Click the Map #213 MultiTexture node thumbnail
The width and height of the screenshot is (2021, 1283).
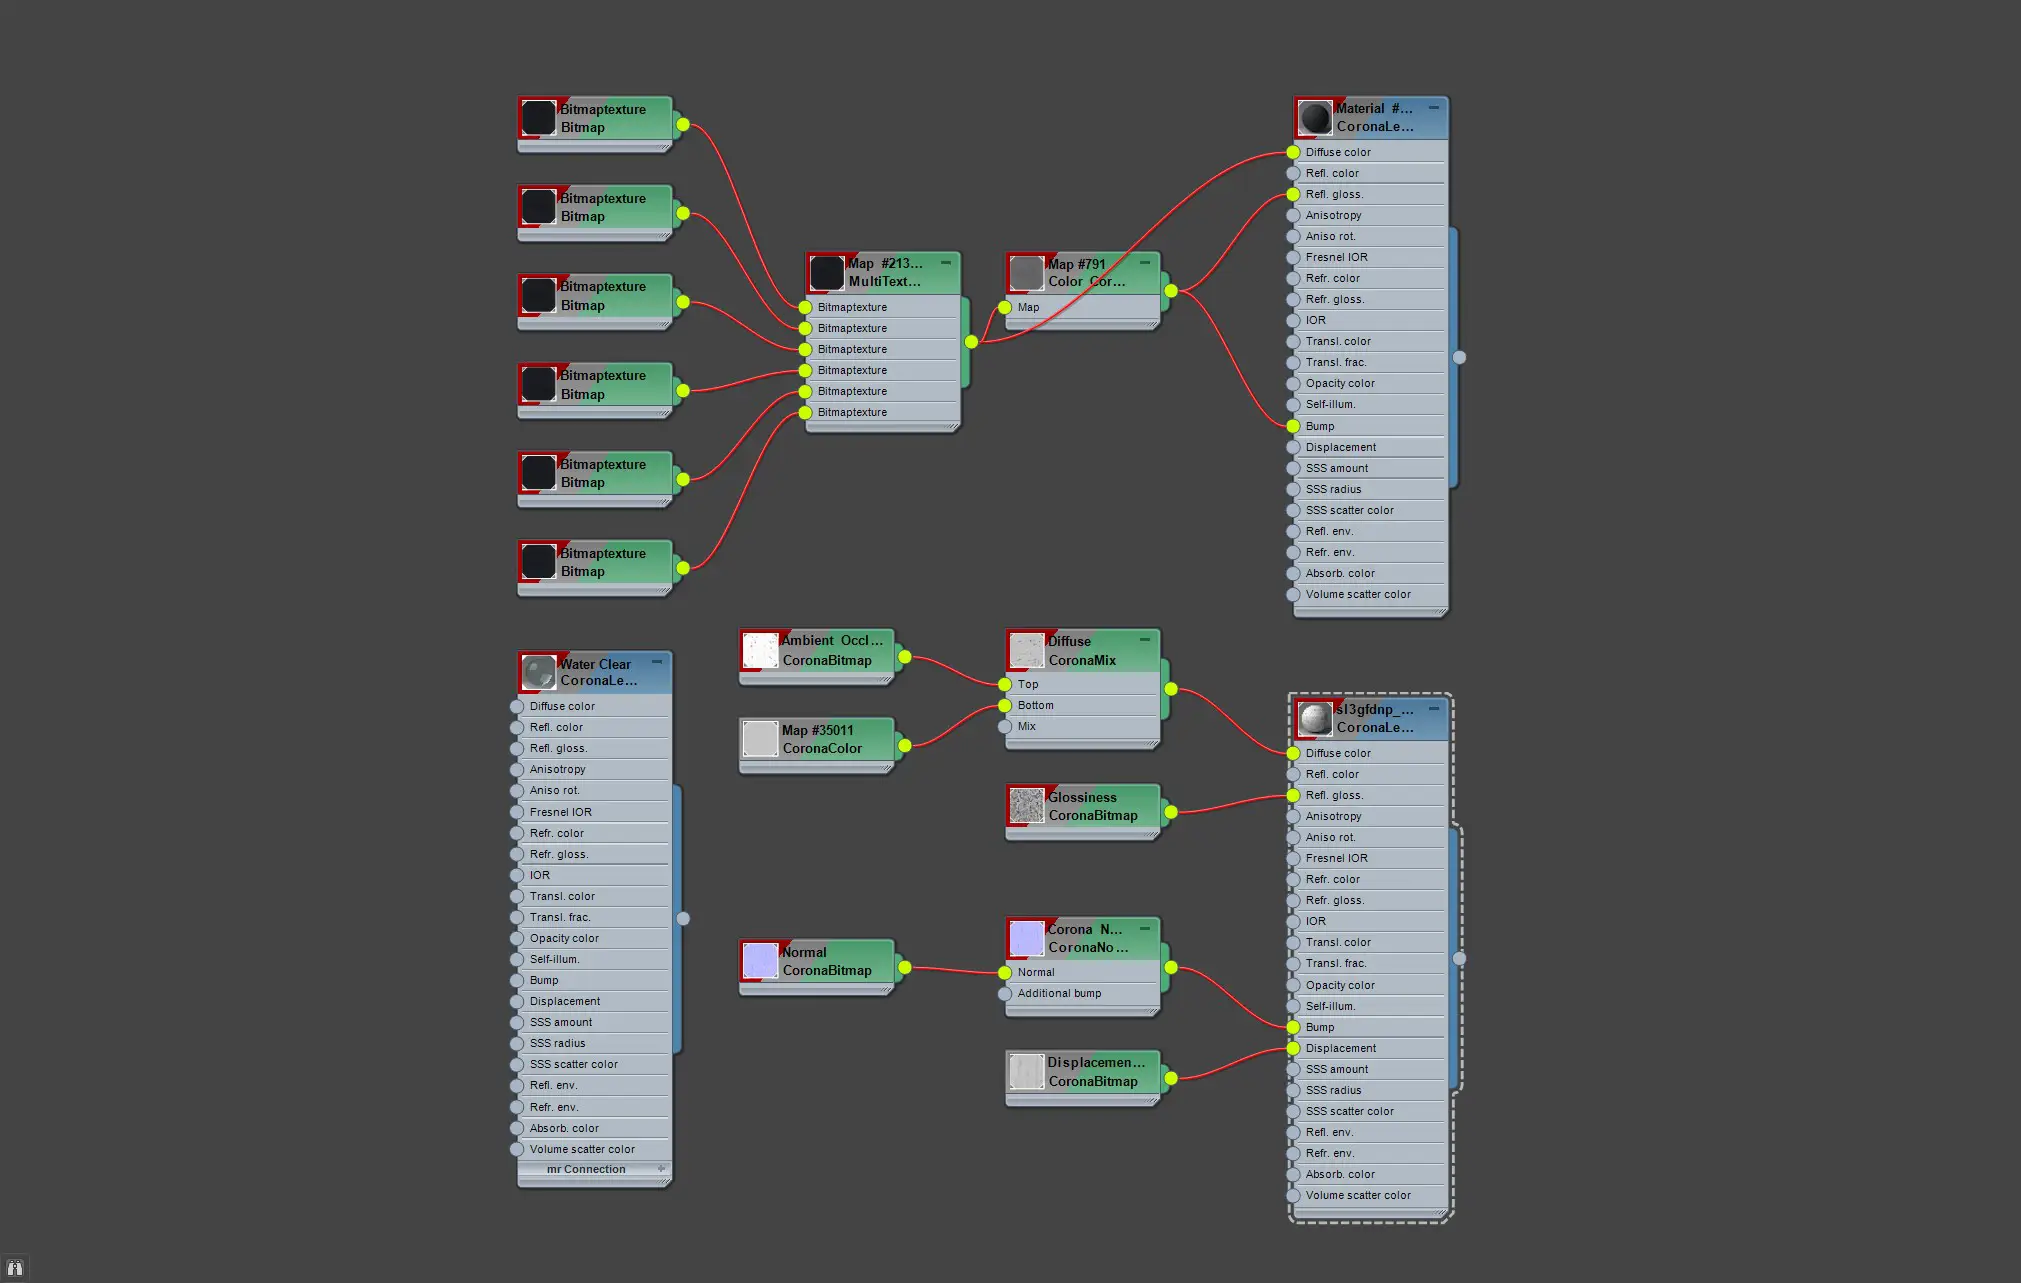(x=827, y=272)
